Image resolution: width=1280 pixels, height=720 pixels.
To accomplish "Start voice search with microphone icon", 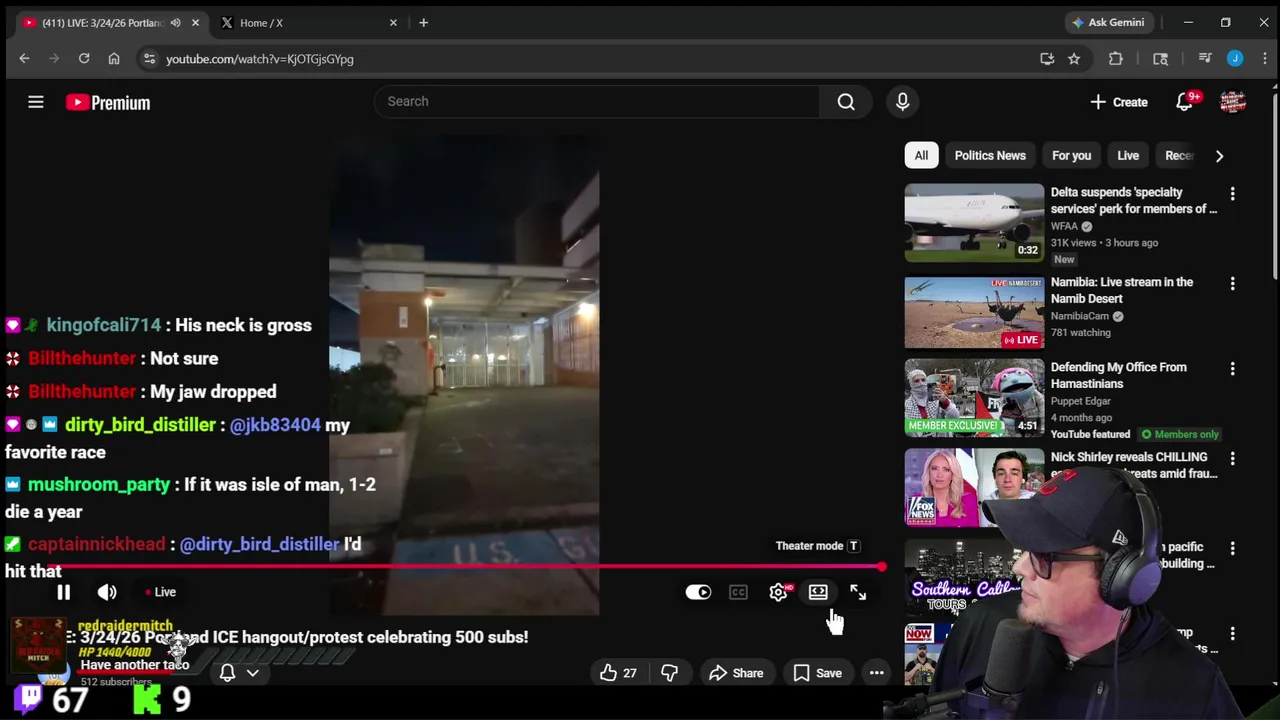I will click(x=902, y=101).
